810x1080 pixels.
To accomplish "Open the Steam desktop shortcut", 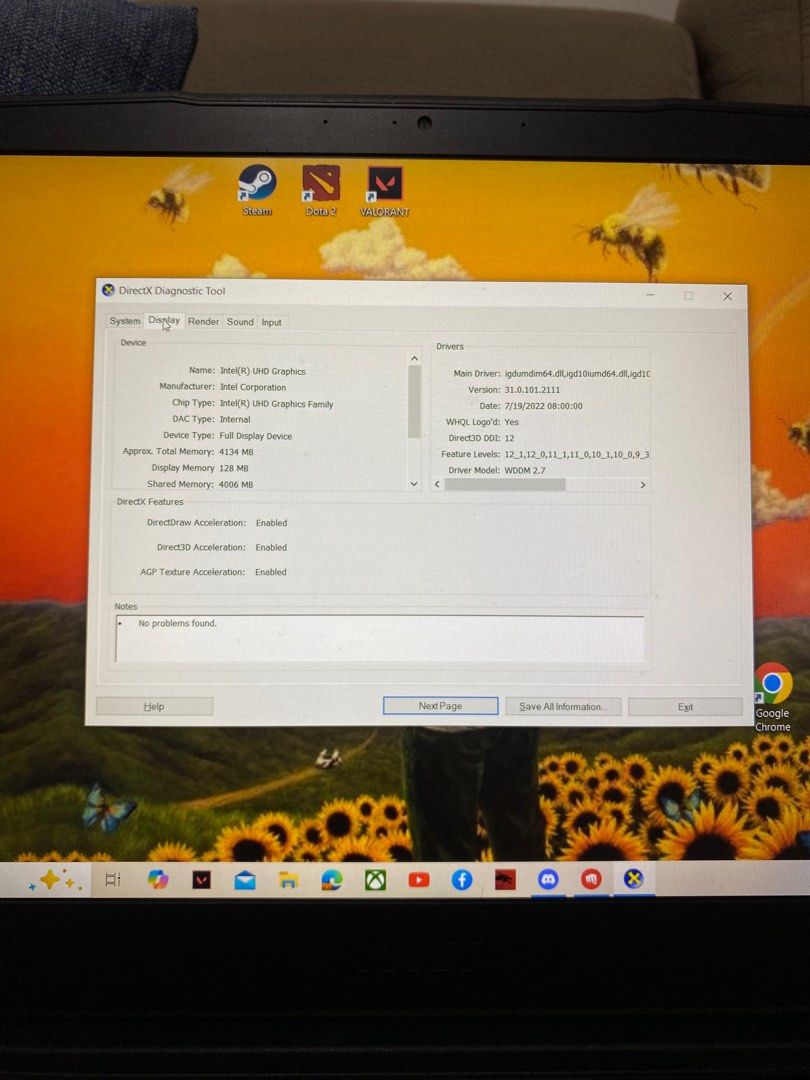I will click(257, 191).
